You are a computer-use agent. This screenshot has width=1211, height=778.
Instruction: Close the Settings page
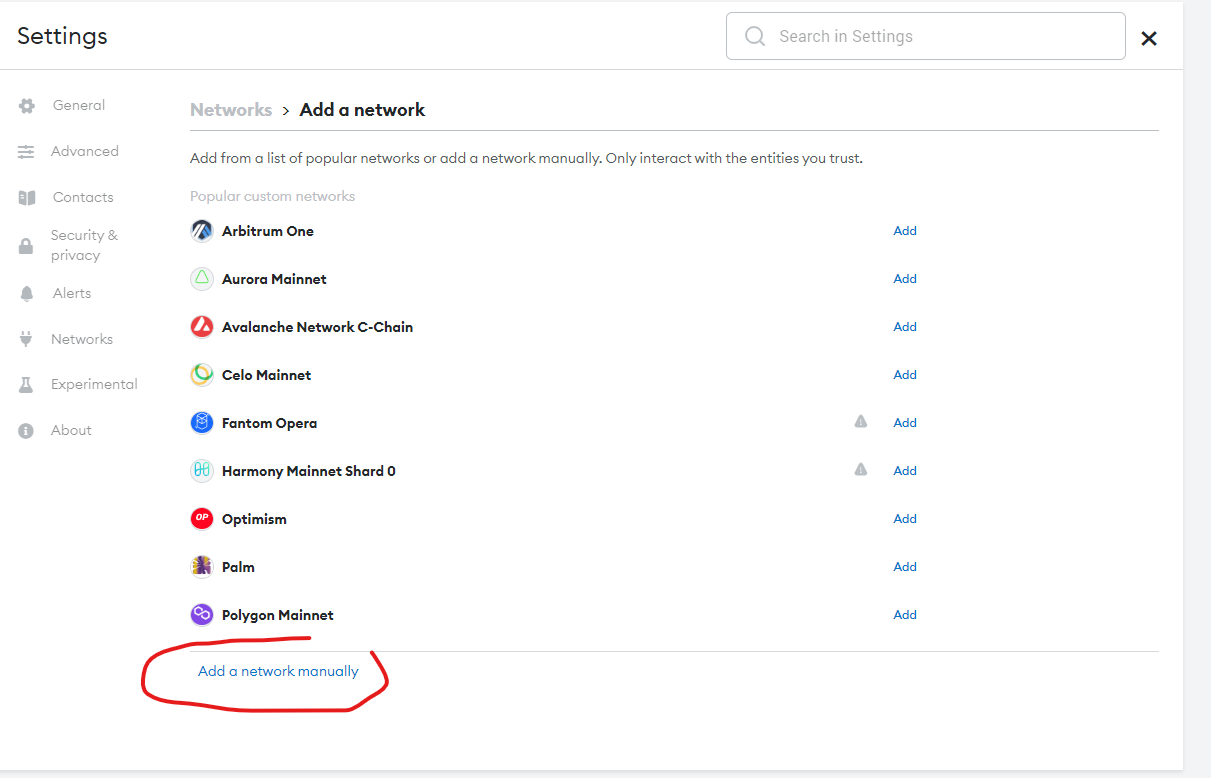(1149, 38)
